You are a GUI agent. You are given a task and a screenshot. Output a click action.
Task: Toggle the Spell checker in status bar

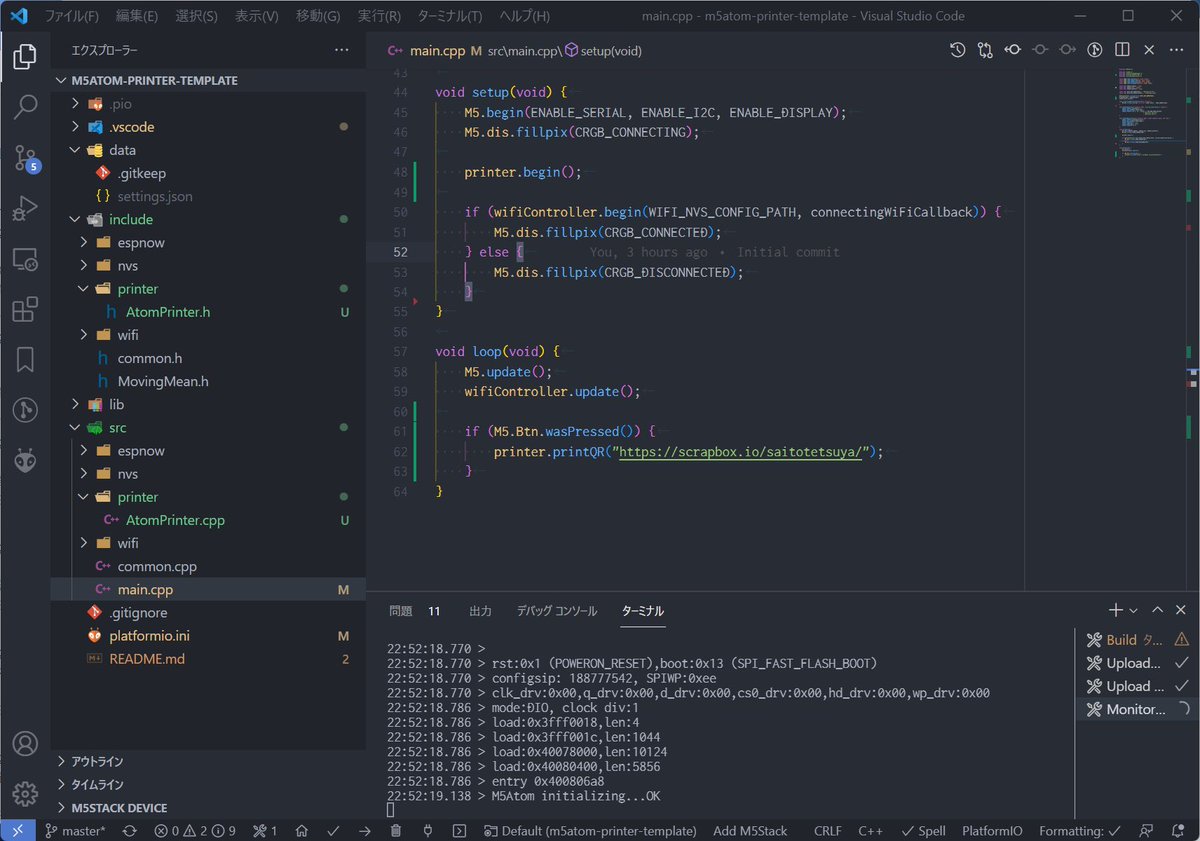(923, 831)
